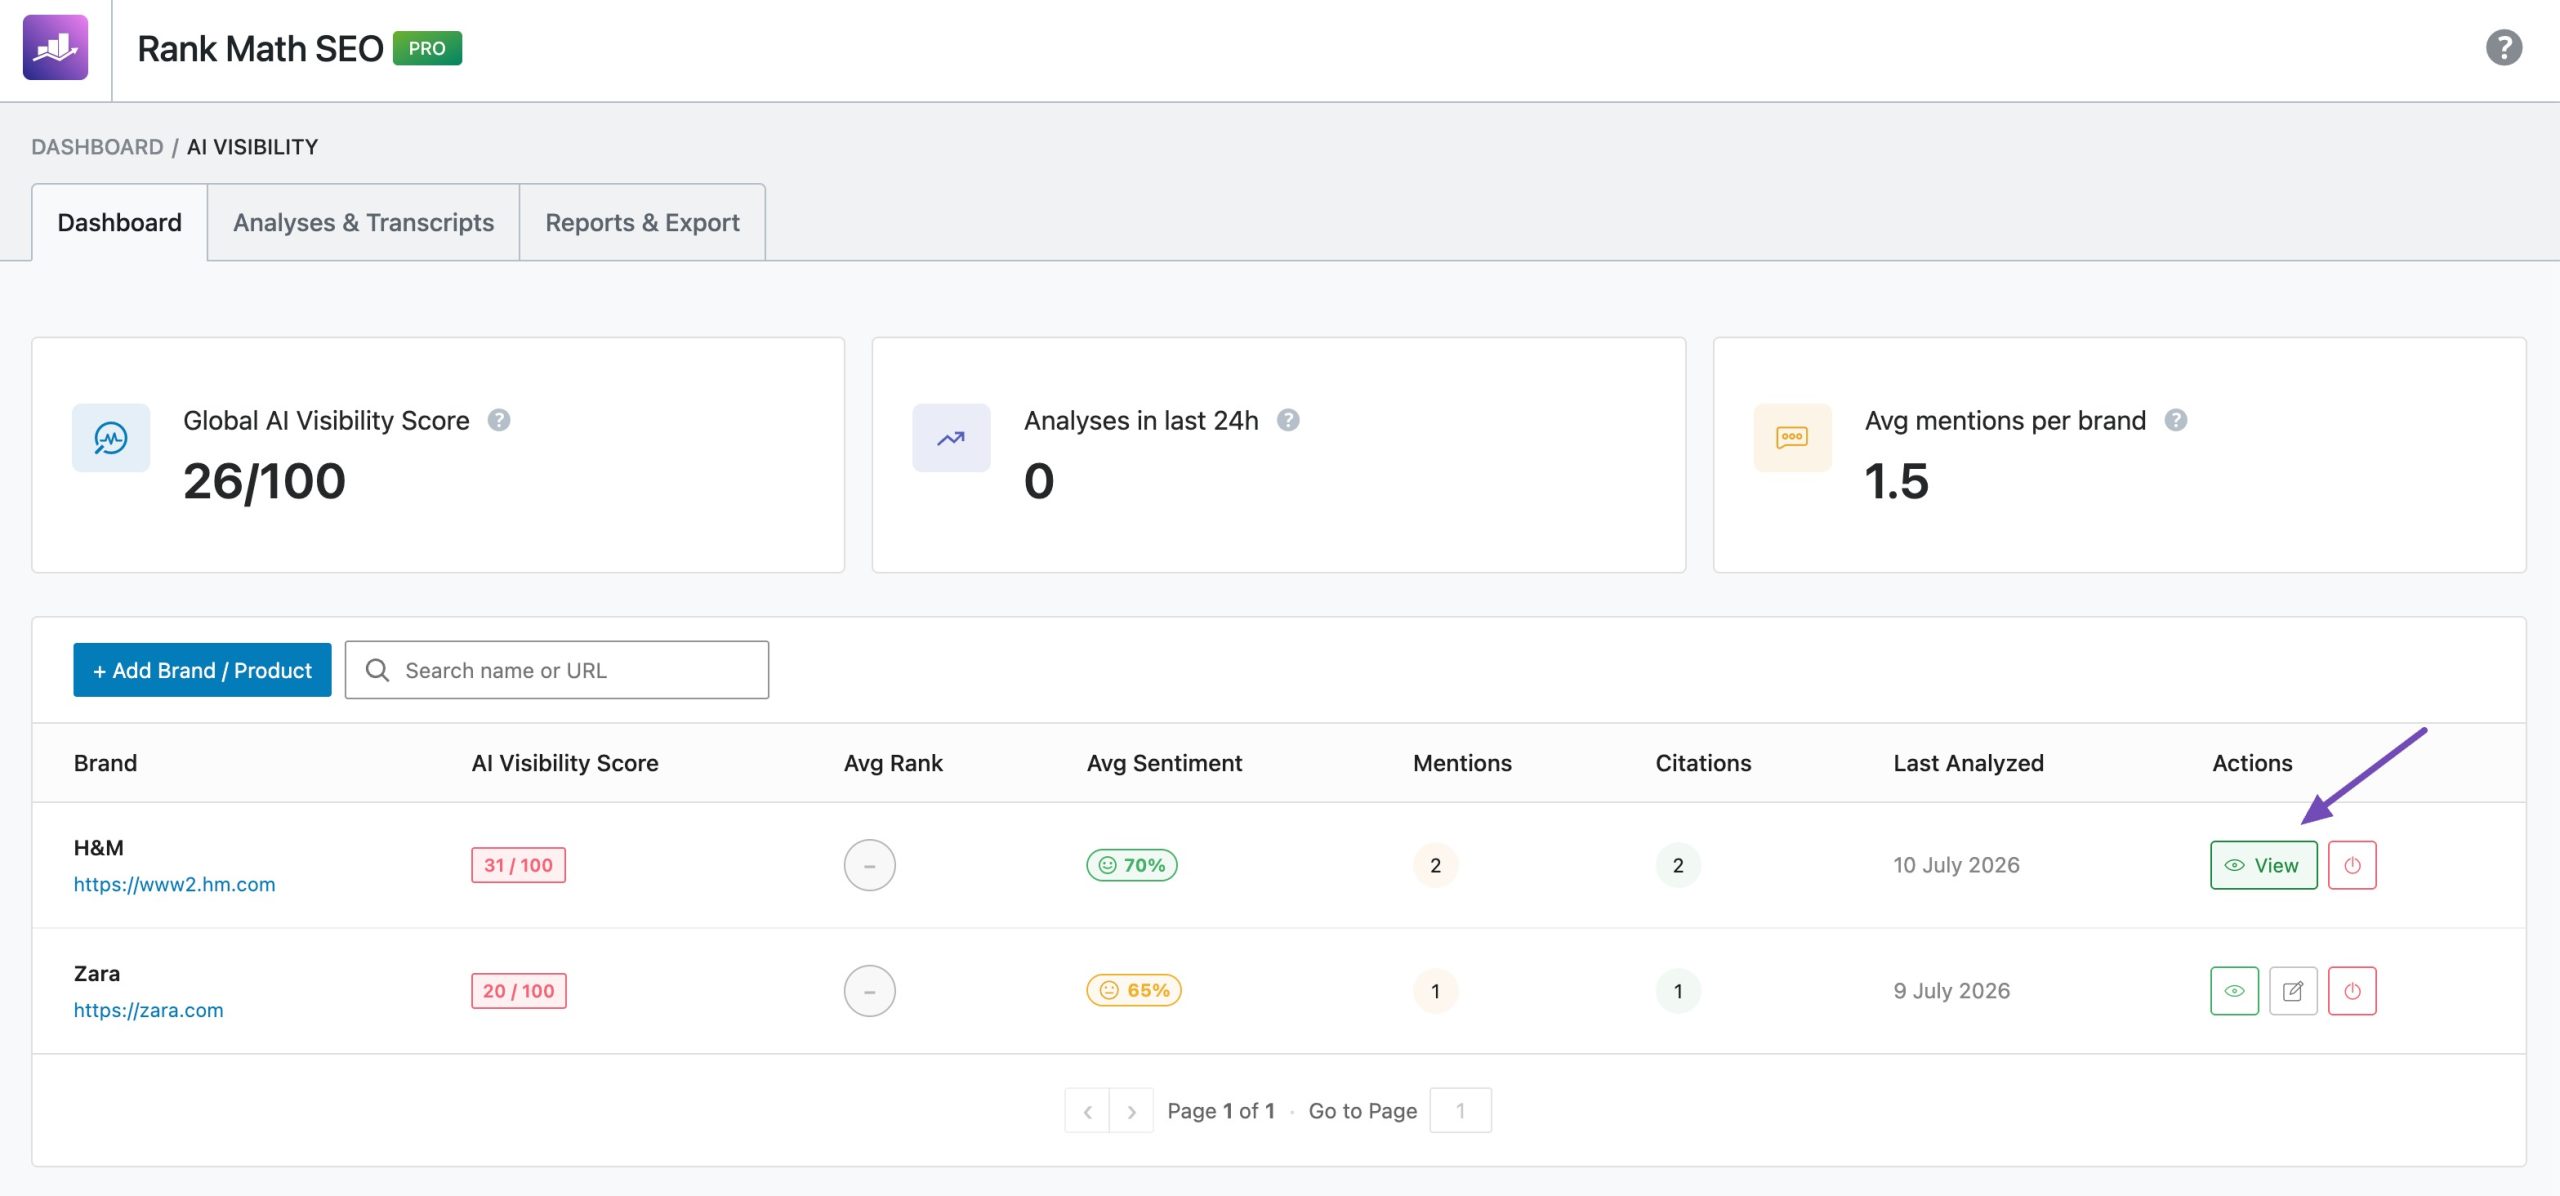Click the Avg Rank dash for Zara

(869, 991)
